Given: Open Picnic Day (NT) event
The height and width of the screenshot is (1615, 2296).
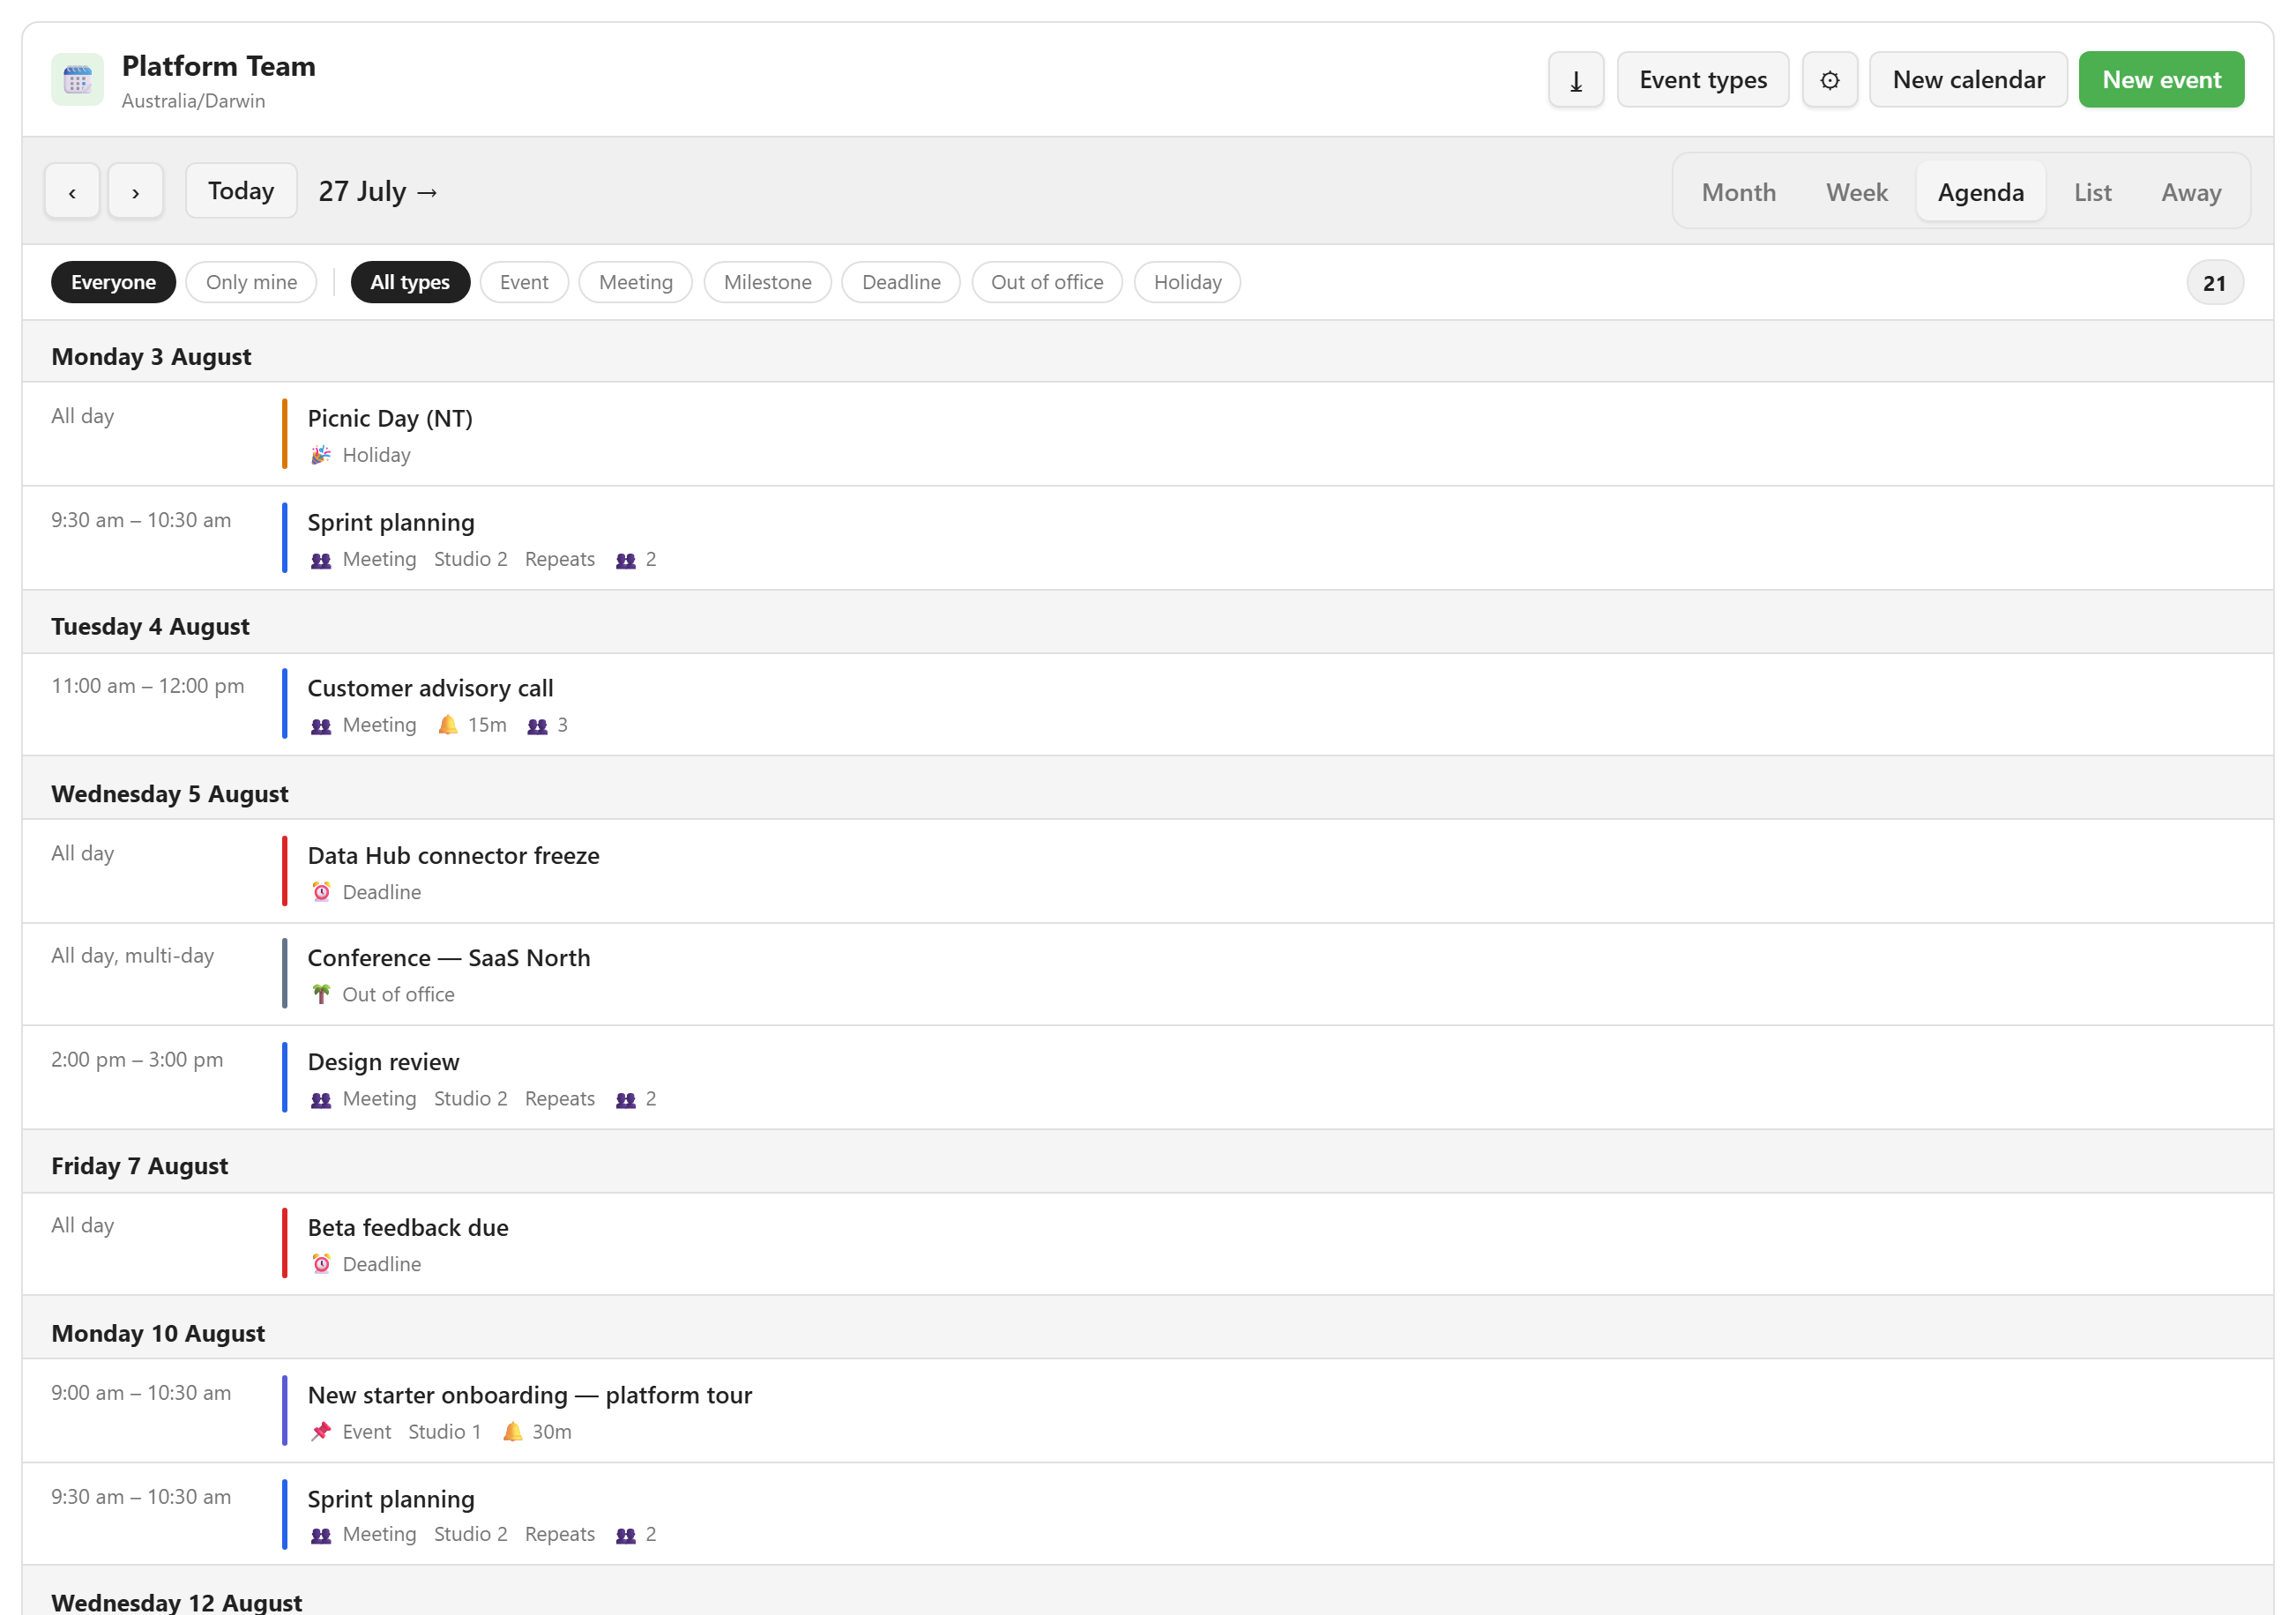Looking at the screenshot, I should 1148,434.
